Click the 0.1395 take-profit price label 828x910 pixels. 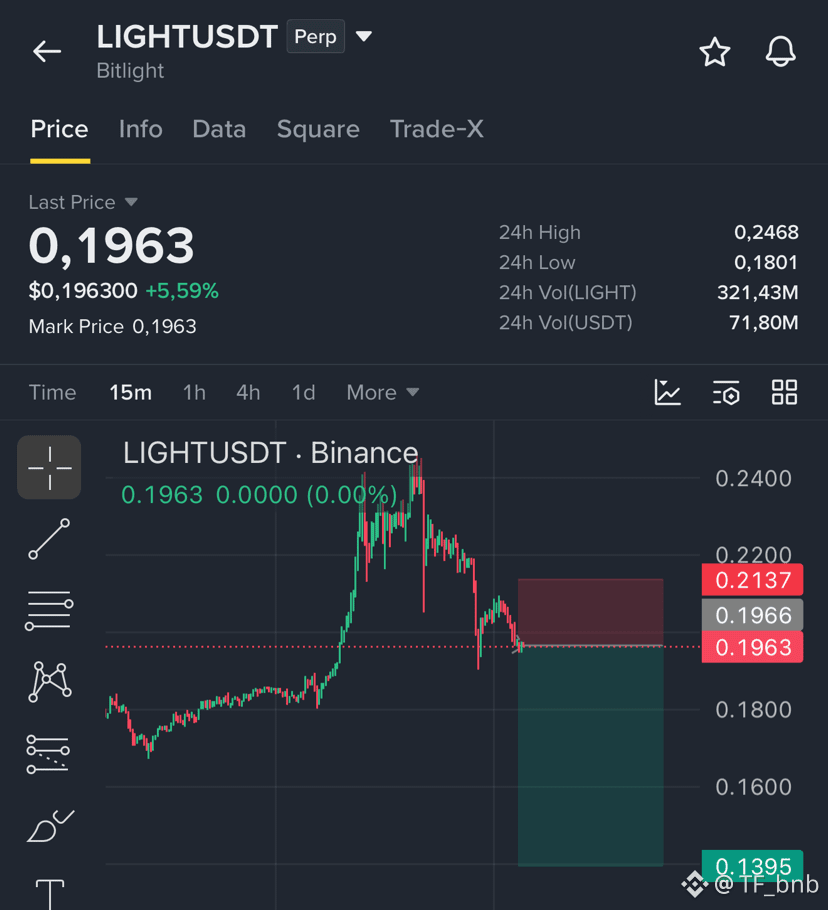pyautogui.click(x=753, y=866)
